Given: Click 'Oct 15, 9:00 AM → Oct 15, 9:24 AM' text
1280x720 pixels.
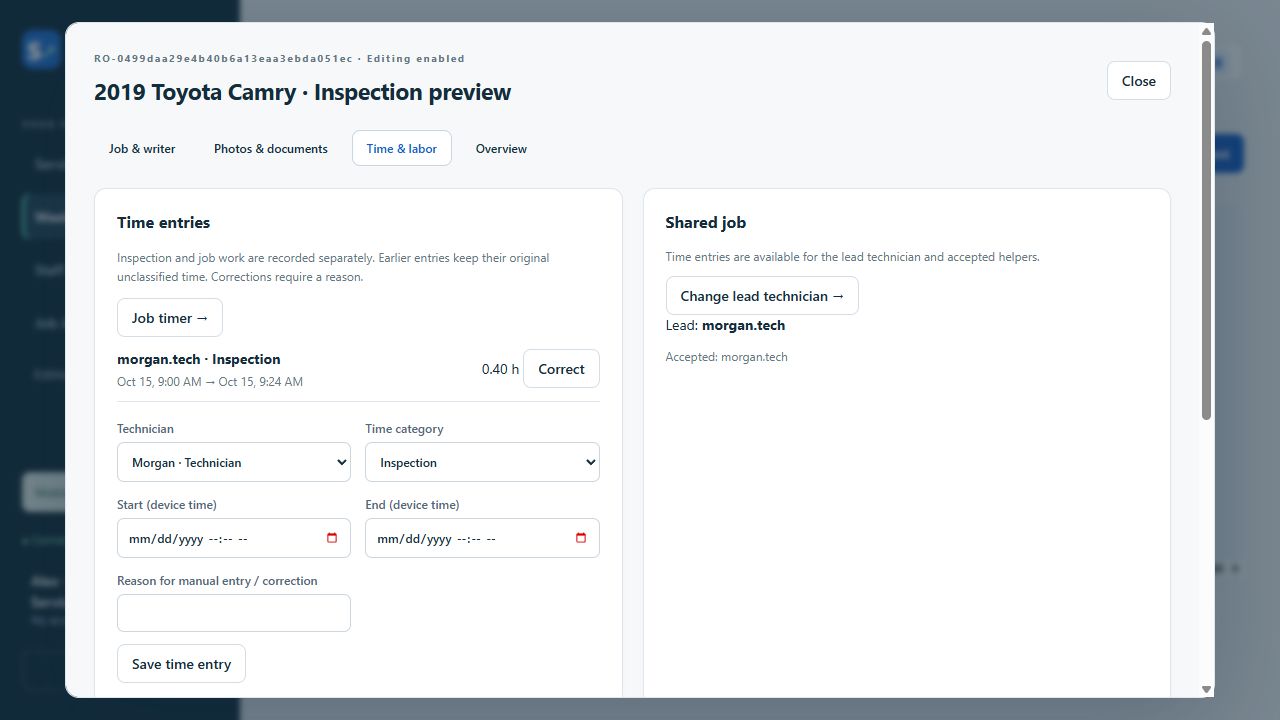Looking at the screenshot, I should (210, 382).
